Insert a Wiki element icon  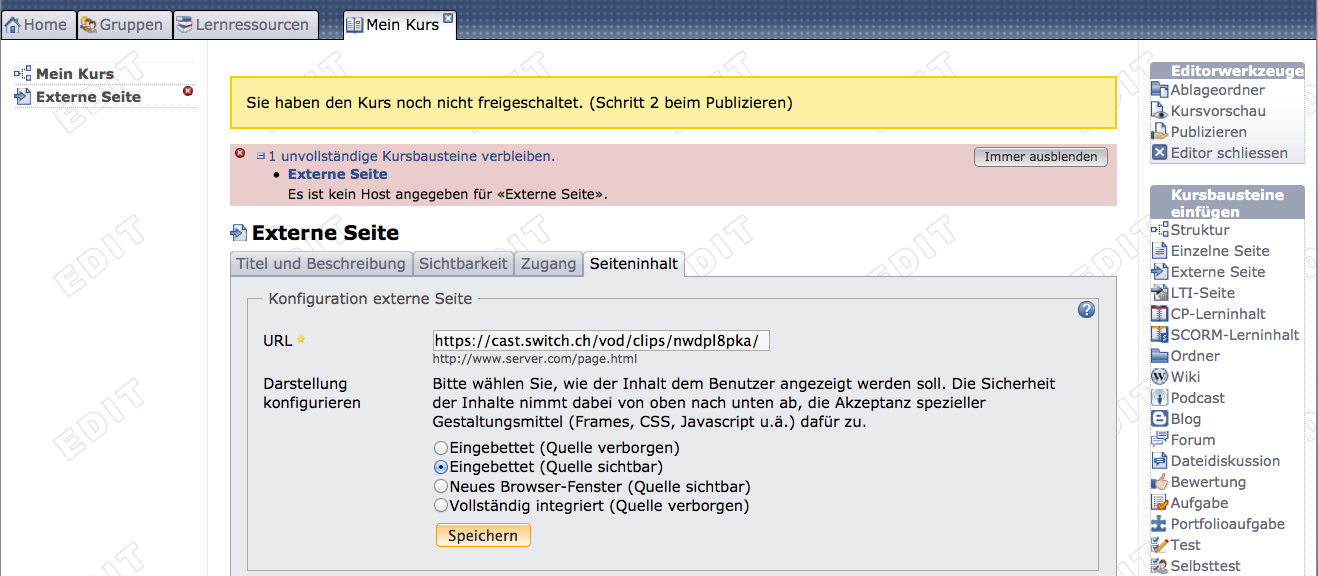(x=1159, y=377)
